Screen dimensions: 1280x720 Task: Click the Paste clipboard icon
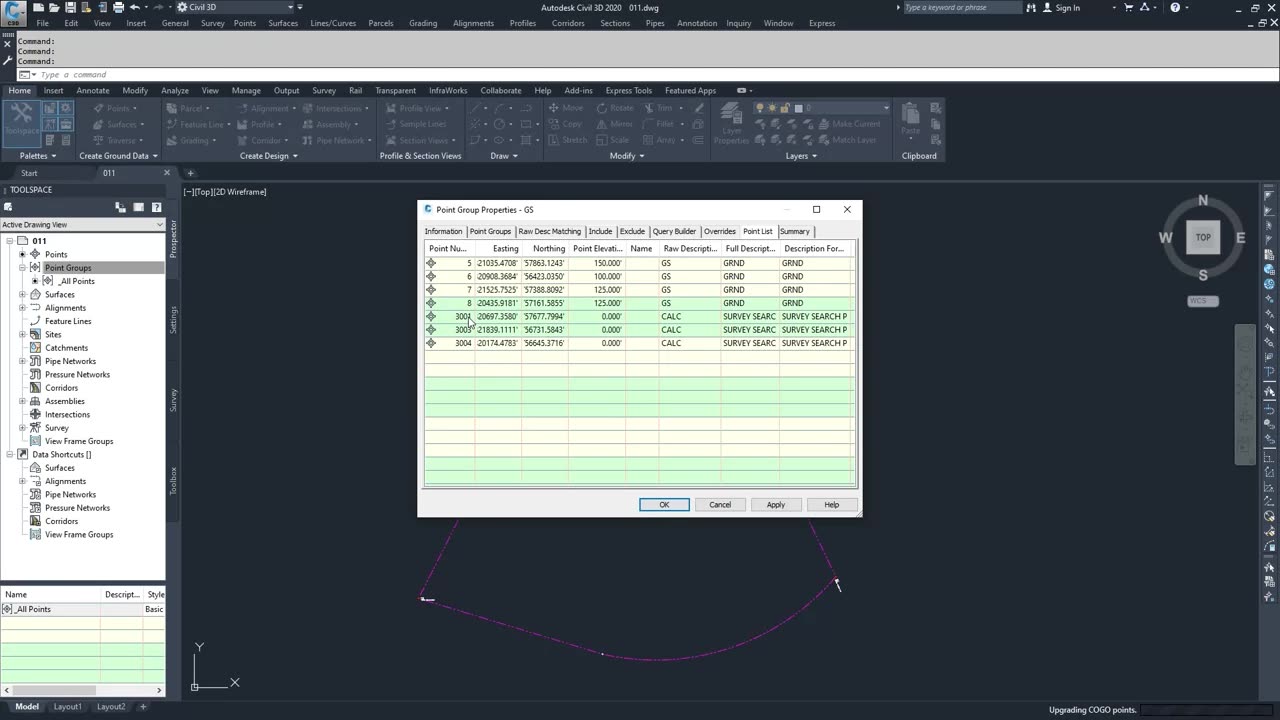910,121
